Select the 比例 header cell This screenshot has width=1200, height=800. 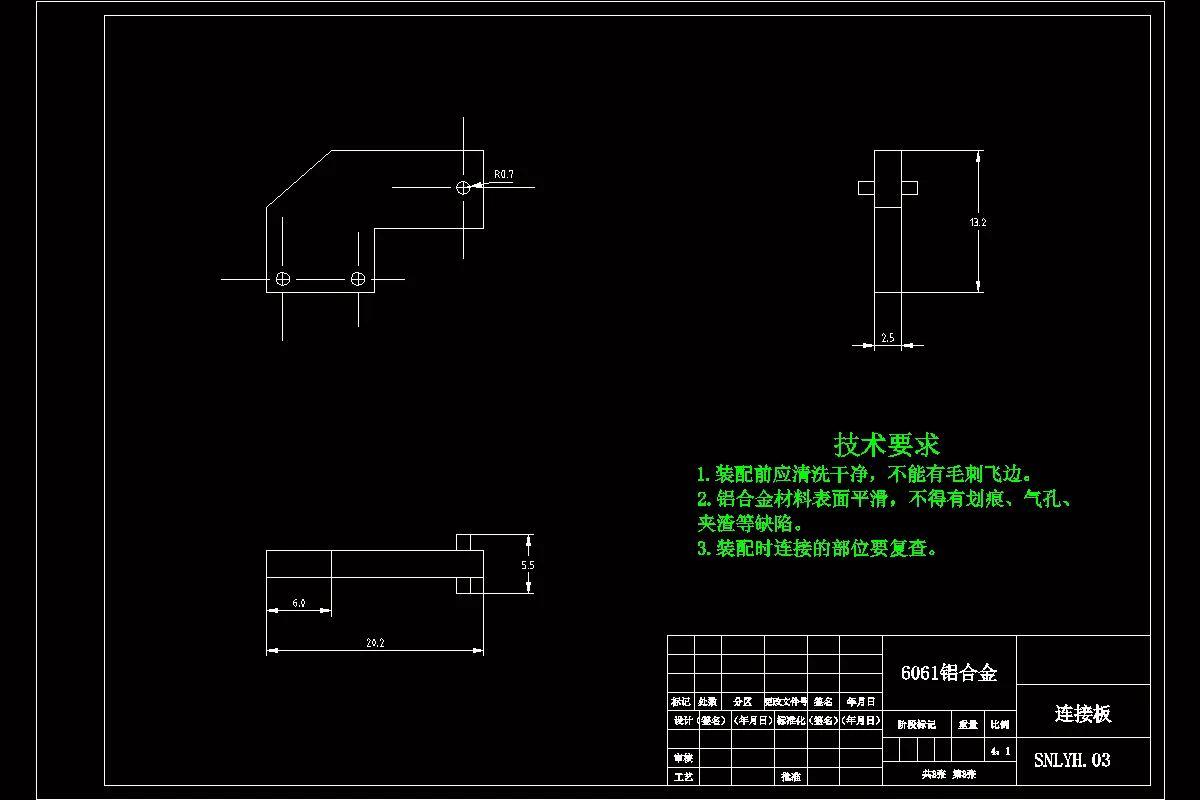tap(1000, 724)
